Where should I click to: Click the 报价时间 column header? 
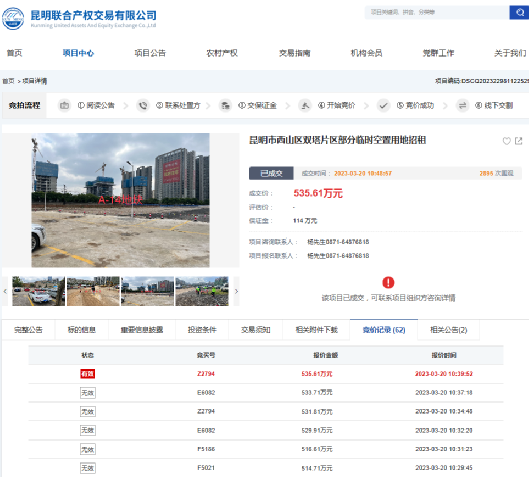444,355
